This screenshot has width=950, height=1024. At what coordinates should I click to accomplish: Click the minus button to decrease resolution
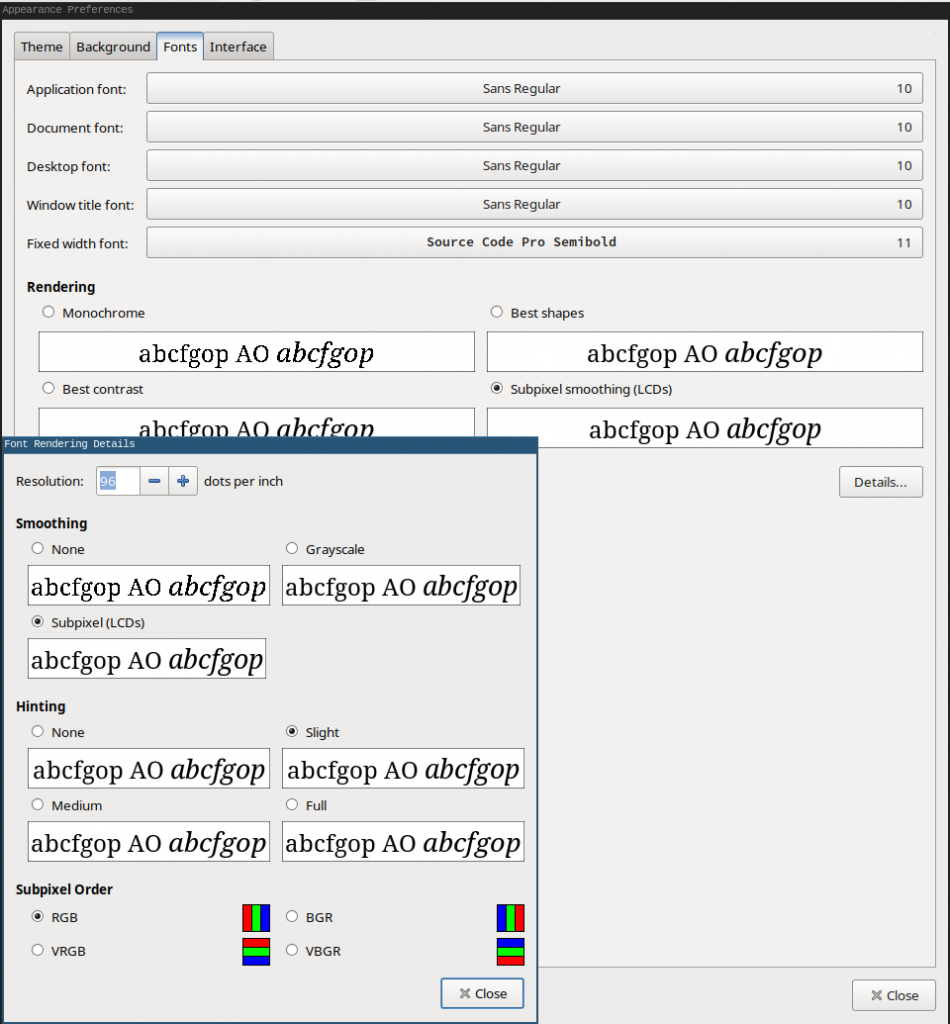[x=154, y=481]
